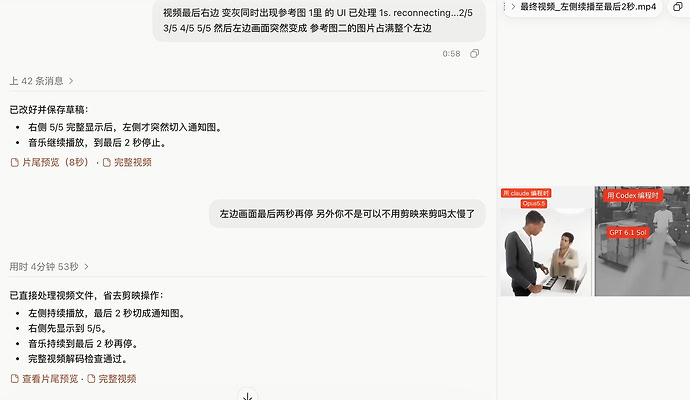This screenshot has width=690, height=400.
Task: Click the Opus5.5 label in the video
Action: pos(534,203)
